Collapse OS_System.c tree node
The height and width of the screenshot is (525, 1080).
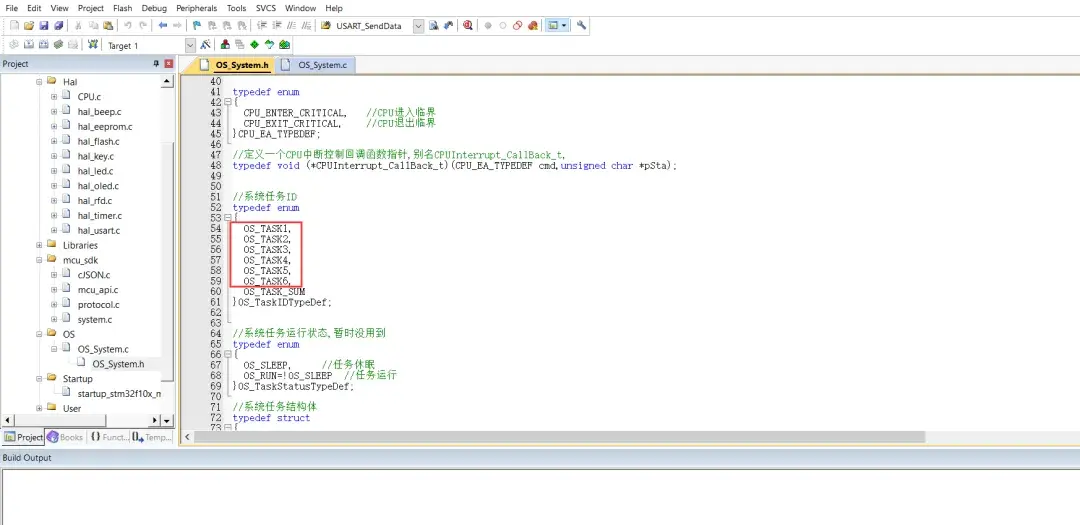coord(54,349)
